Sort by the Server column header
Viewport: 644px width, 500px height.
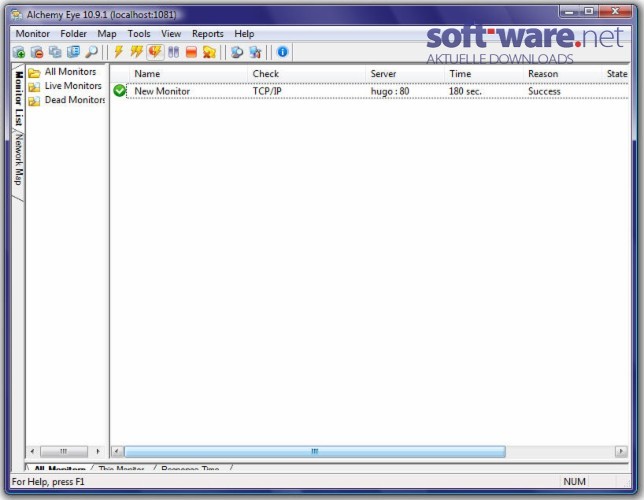[x=405, y=74]
